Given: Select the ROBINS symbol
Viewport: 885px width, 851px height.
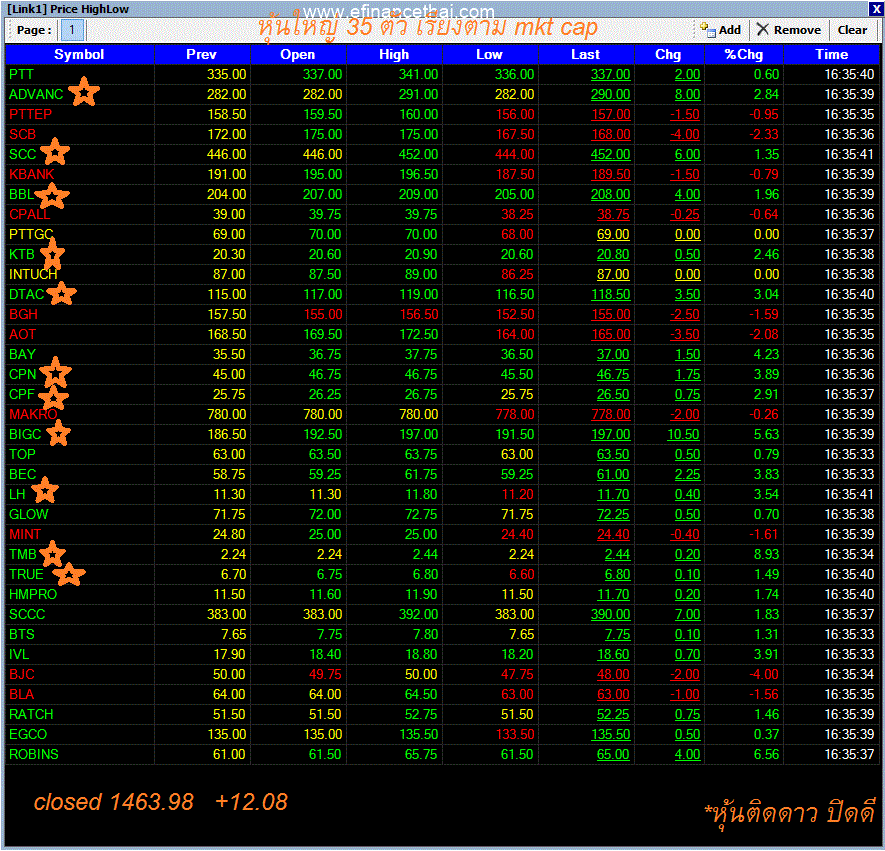Looking at the screenshot, I should [34, 756].
